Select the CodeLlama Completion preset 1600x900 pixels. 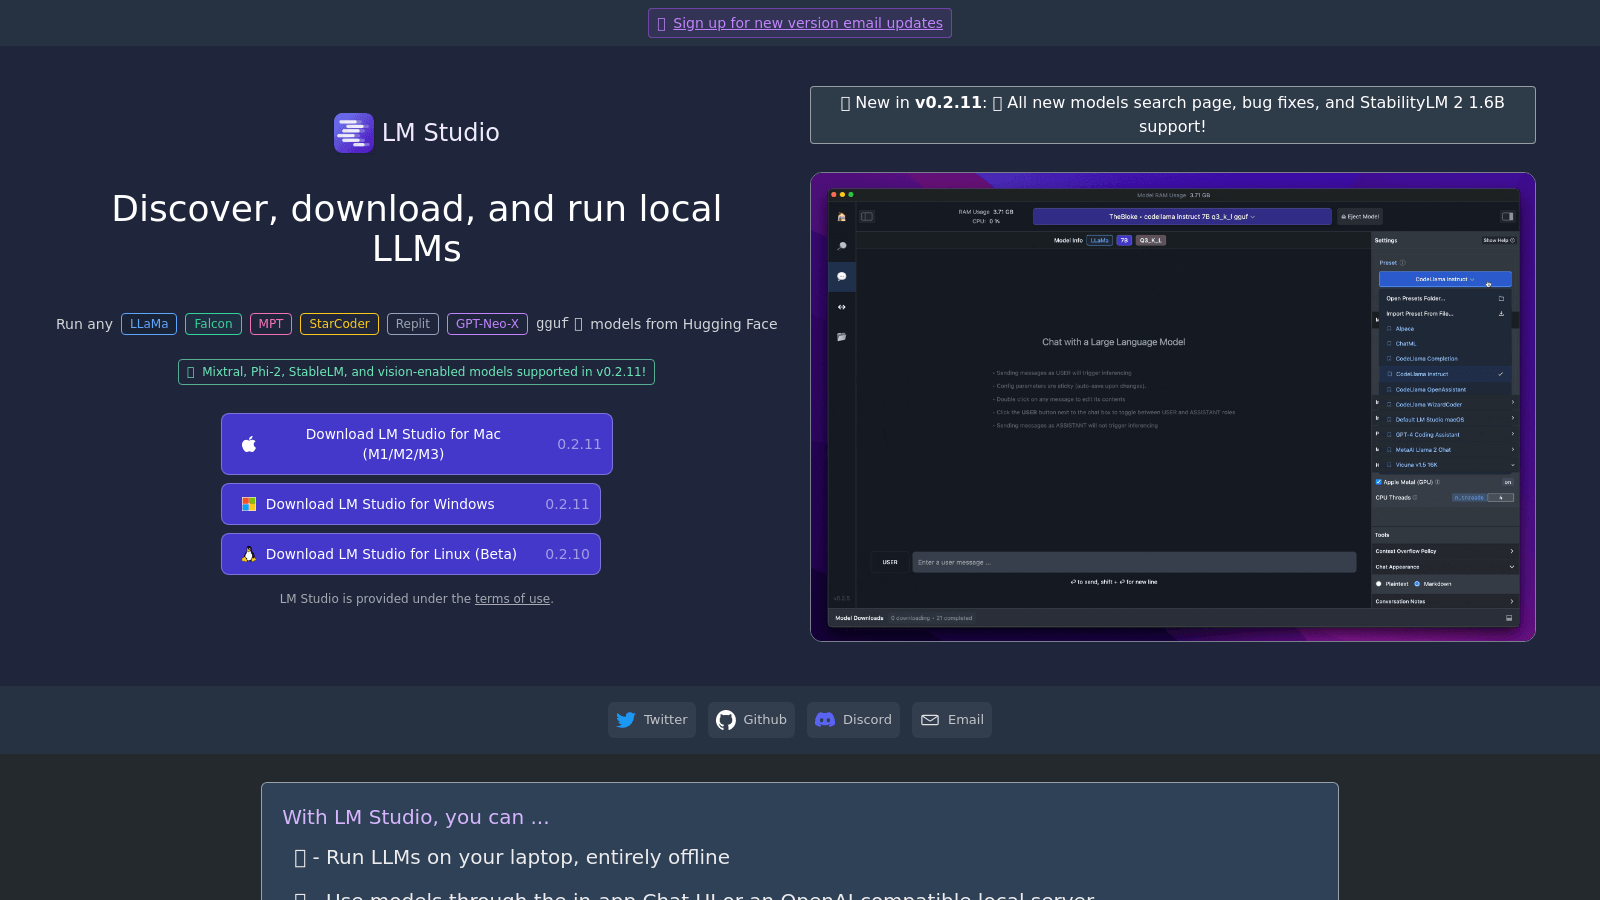pos(1445,358)
